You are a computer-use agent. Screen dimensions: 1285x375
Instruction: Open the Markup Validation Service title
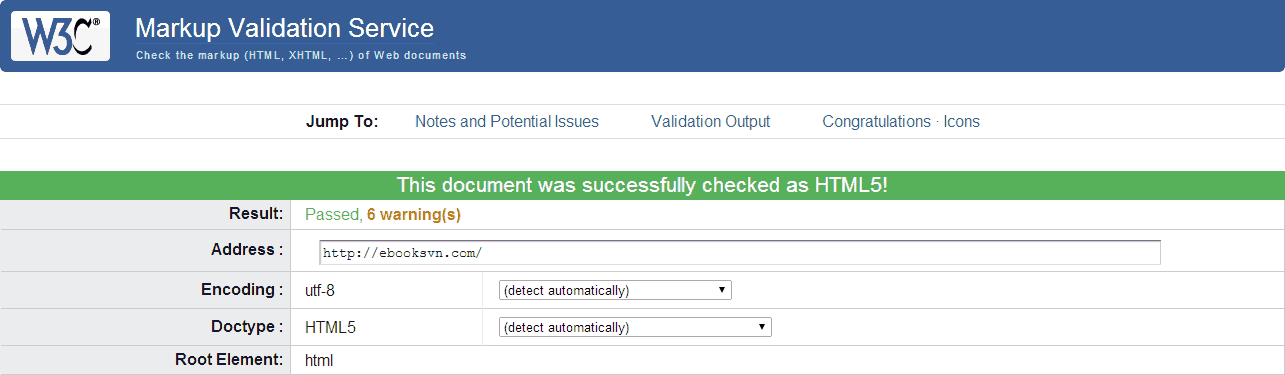click(x=284, y=28)
